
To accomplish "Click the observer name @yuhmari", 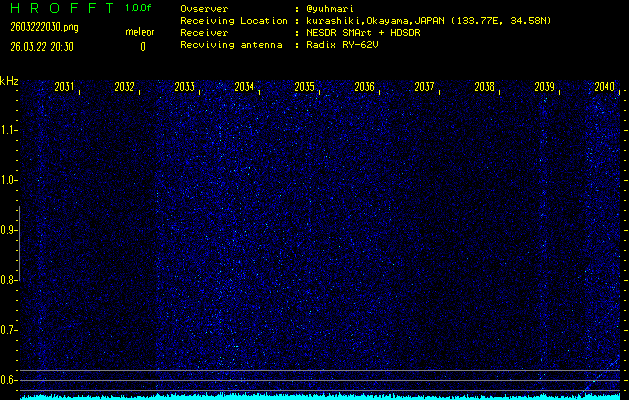I will click(330, 9).
